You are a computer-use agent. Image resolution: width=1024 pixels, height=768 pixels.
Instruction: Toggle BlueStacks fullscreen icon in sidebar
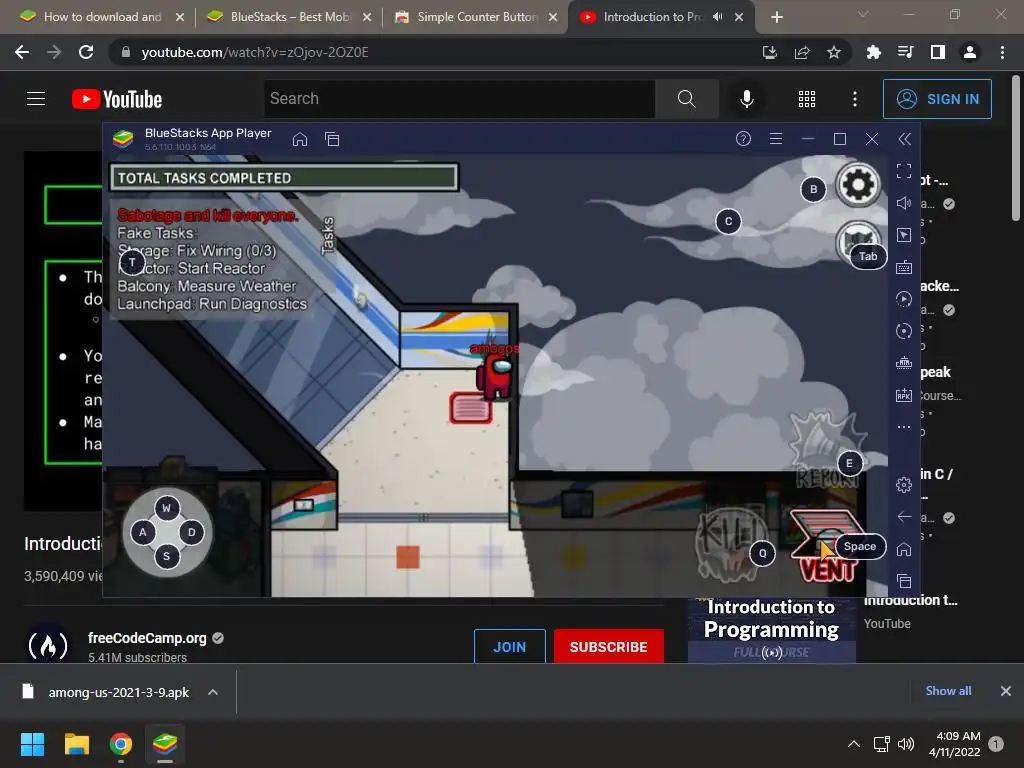click(904, 171)
